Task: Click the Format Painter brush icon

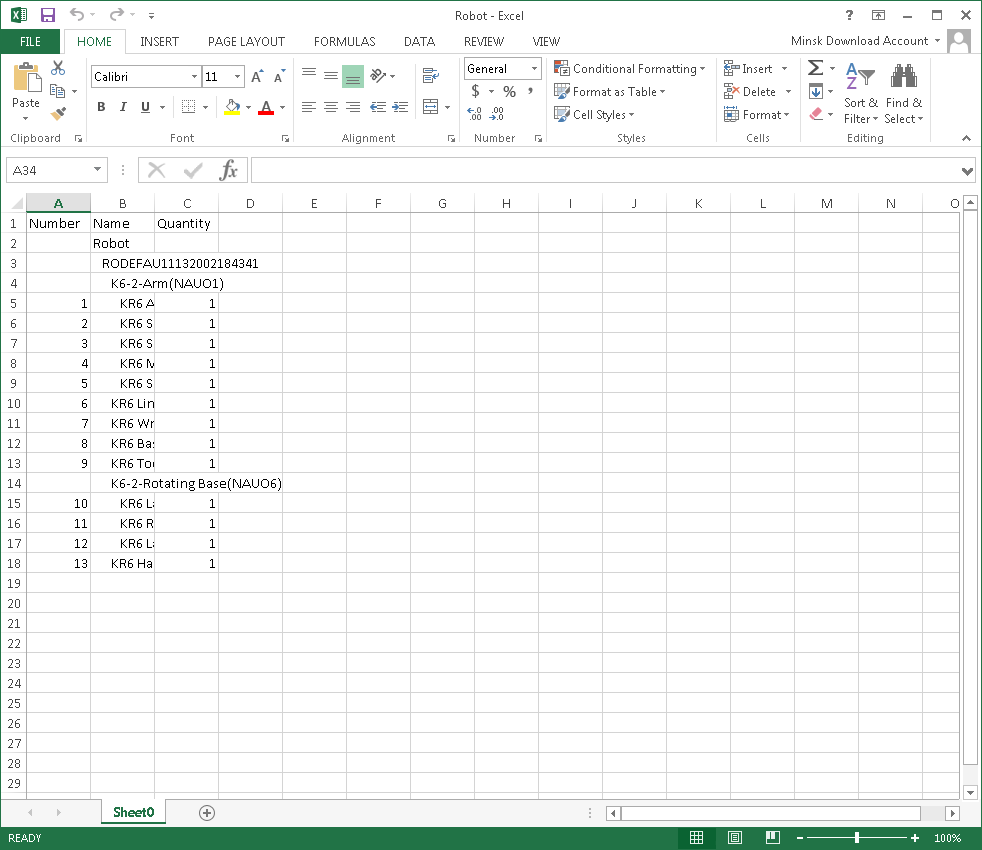Action: pos(57,114)
